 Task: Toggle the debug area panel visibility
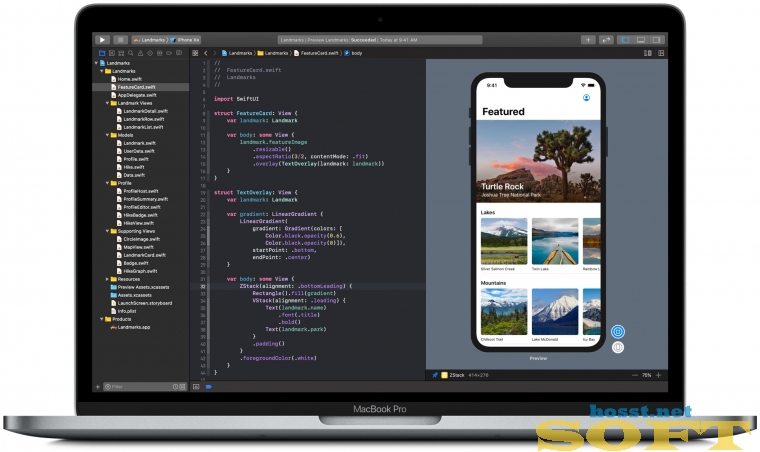click(x=641, y=40)
